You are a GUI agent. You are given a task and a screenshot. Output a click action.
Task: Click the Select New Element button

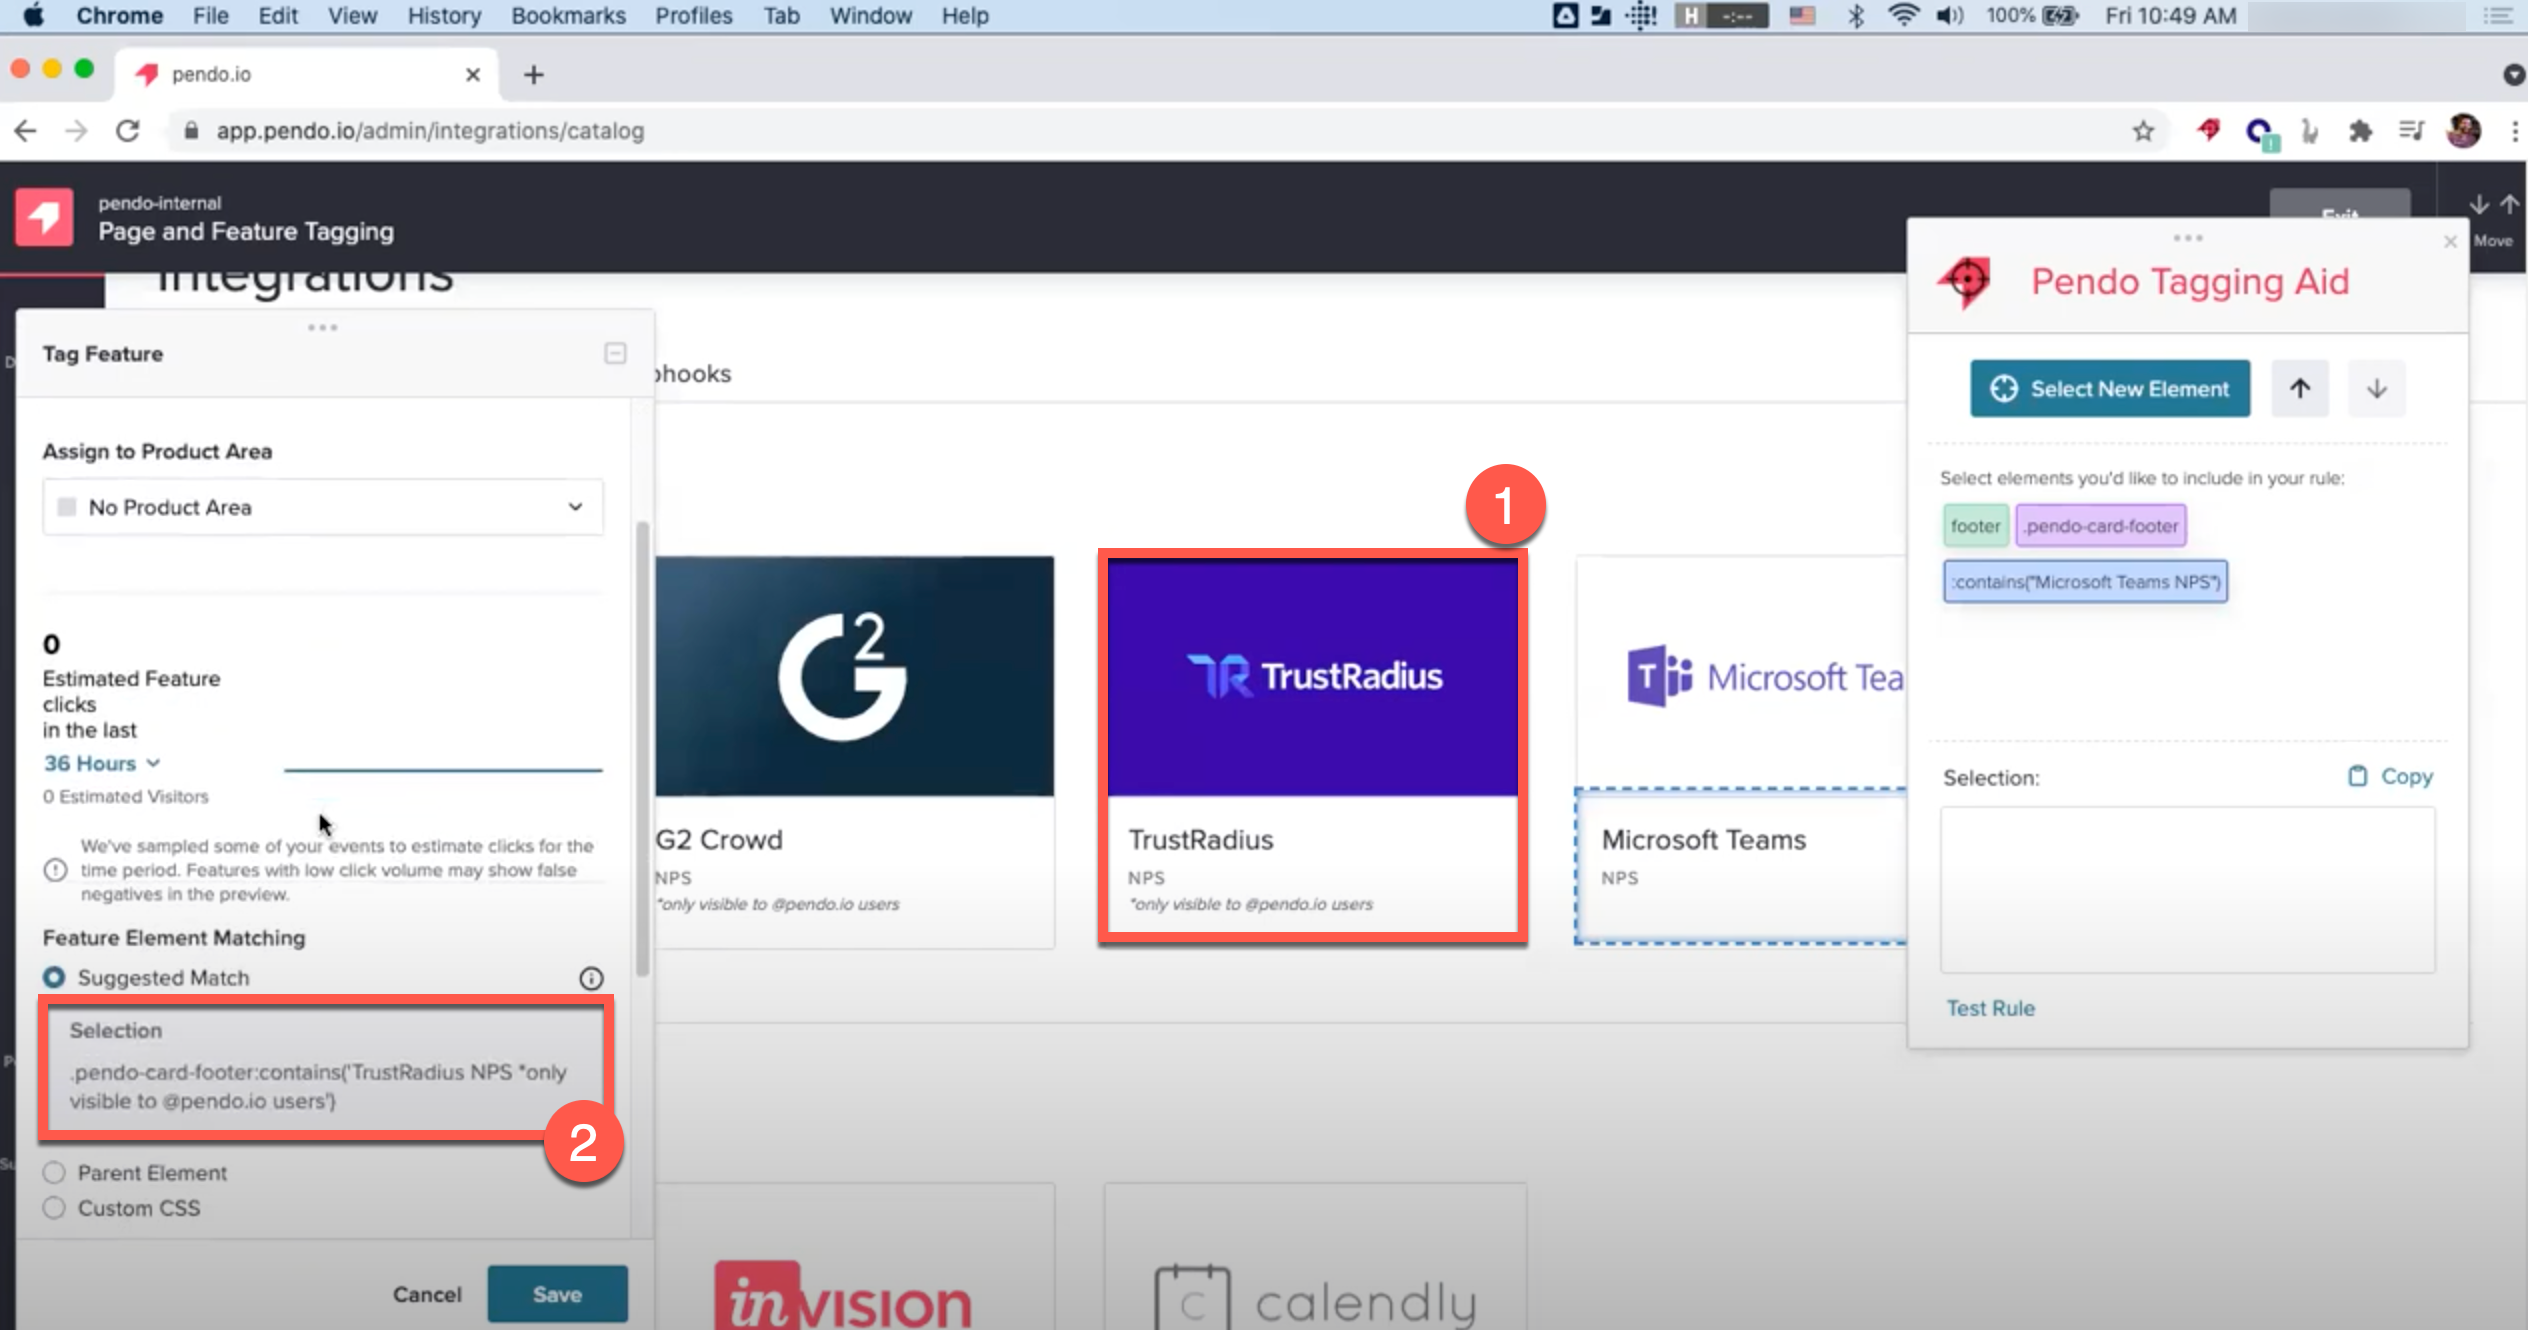[x=2110, y=388]
